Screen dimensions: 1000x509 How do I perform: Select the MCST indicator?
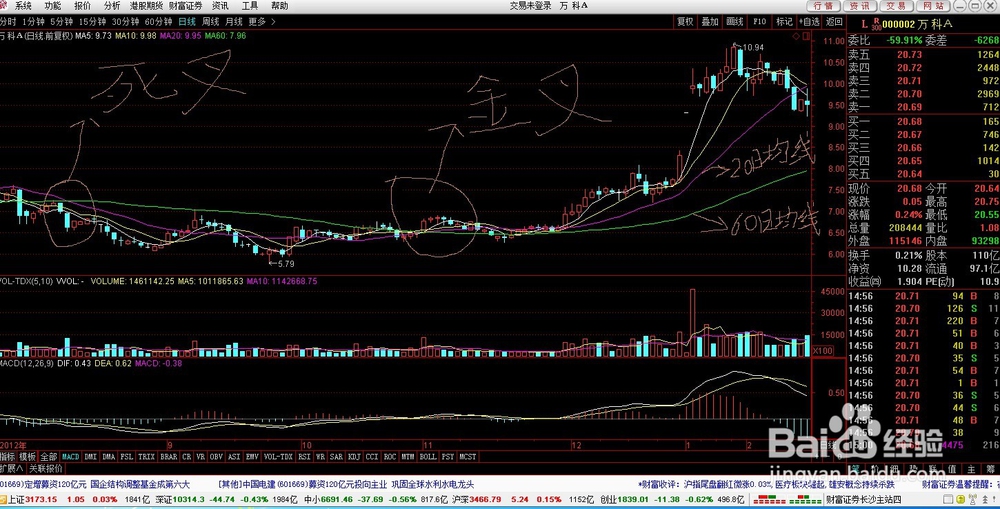467,457
